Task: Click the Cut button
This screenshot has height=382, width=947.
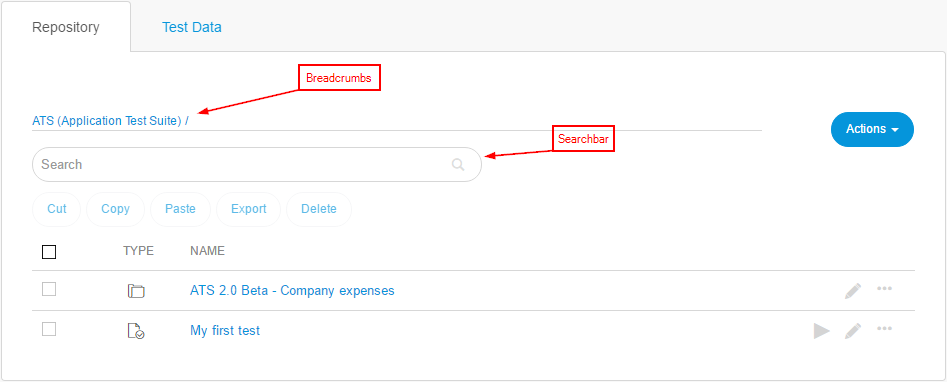Action: point(57,209)
